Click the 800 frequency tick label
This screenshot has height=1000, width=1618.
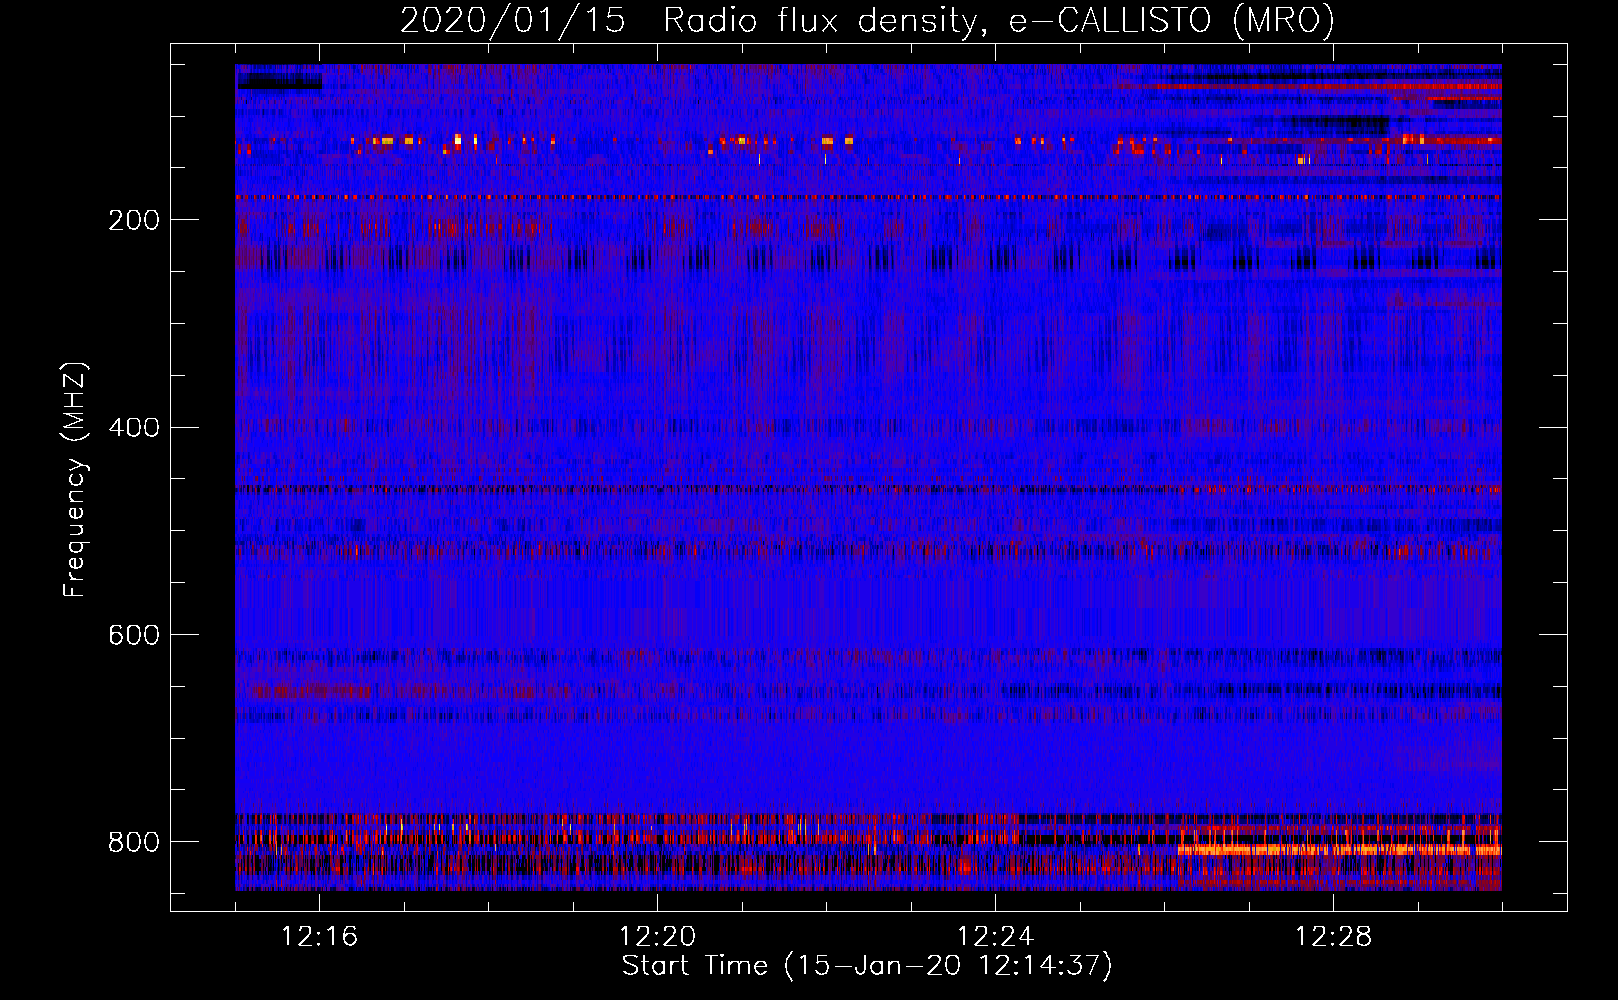(133, 842)
